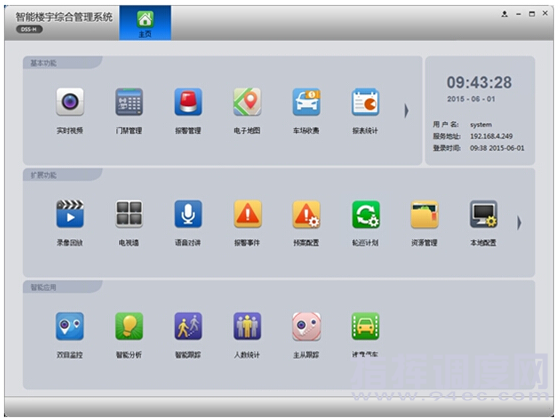Screen dimensions: 560x420
Task: Open 报警事件 alarm events icon
Action: tap(247, 214)
